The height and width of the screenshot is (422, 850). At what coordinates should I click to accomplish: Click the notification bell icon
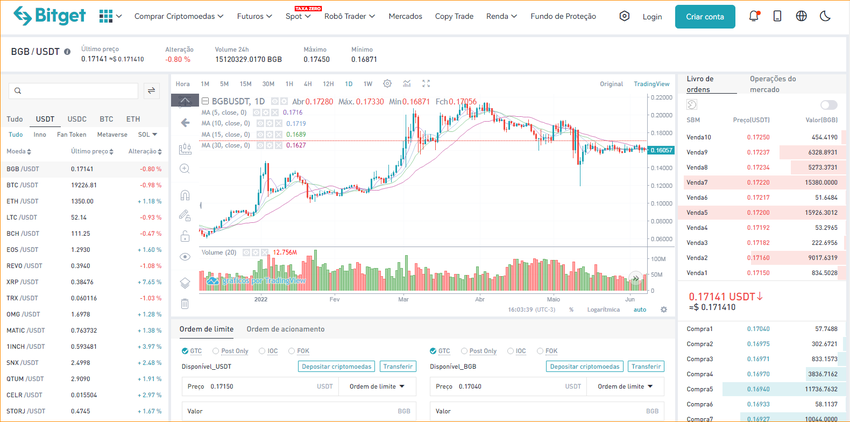coord(754,16)
